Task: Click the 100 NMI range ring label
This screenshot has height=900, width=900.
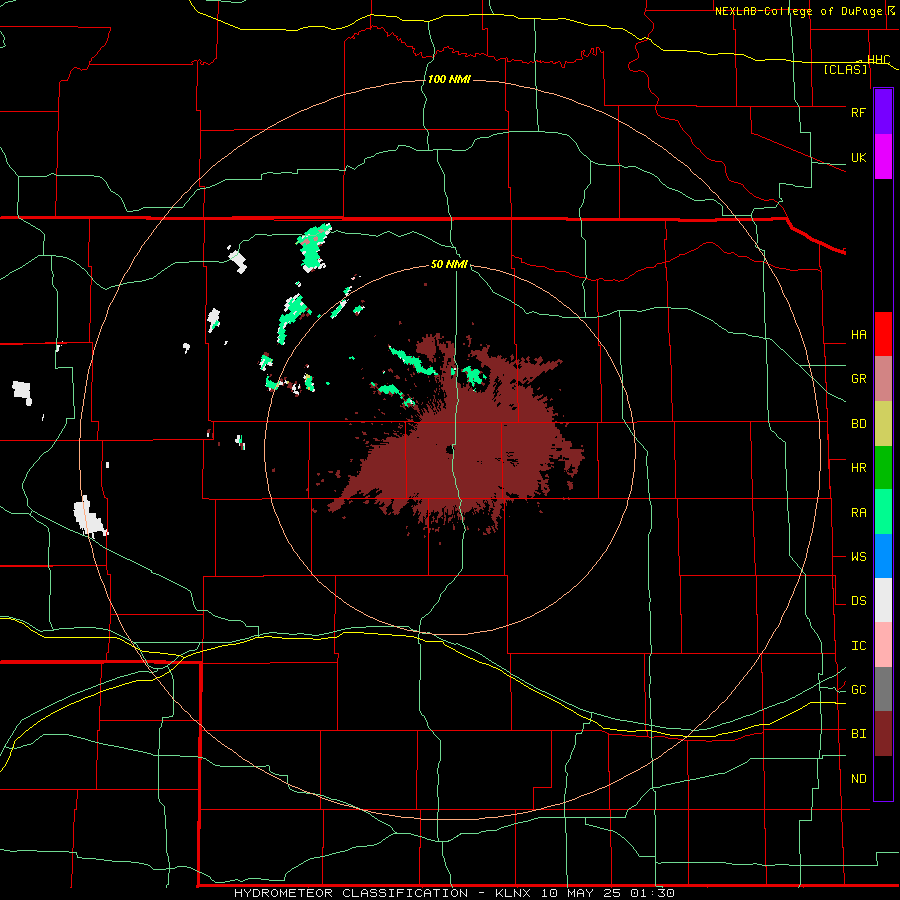Action: (x=449, y=79)
